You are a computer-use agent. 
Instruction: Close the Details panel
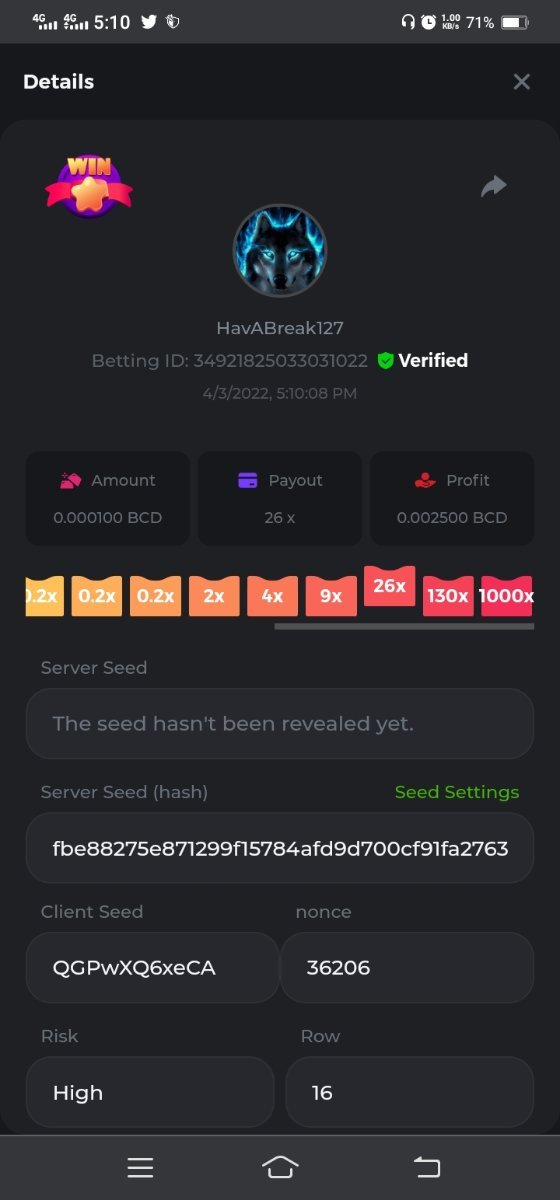[521, 82]
